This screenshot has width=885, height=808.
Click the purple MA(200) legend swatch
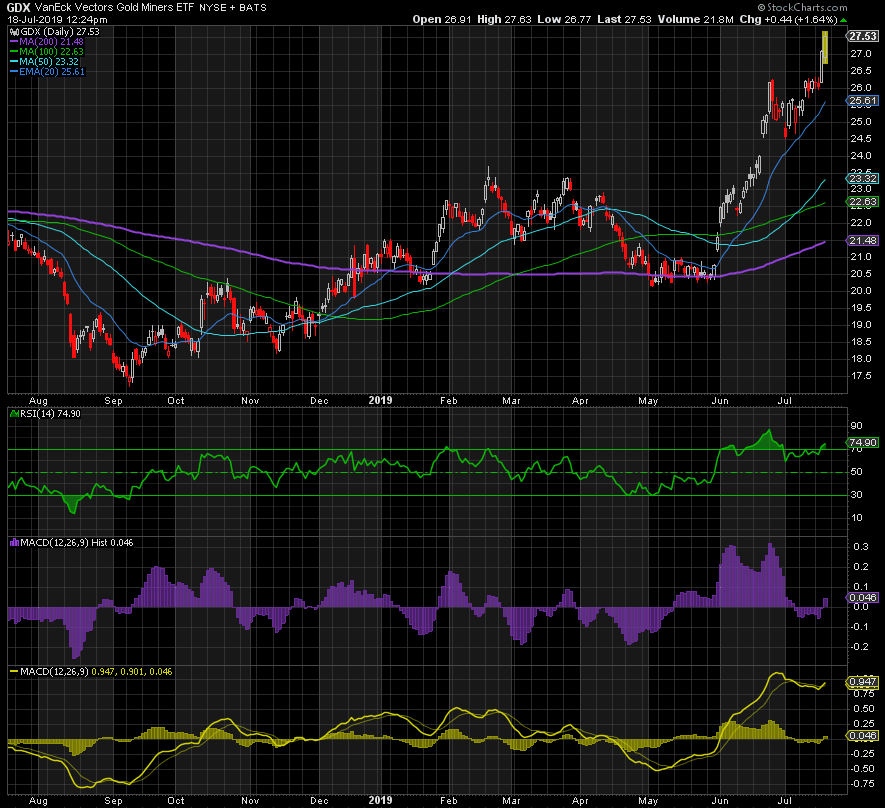(13, 42)
